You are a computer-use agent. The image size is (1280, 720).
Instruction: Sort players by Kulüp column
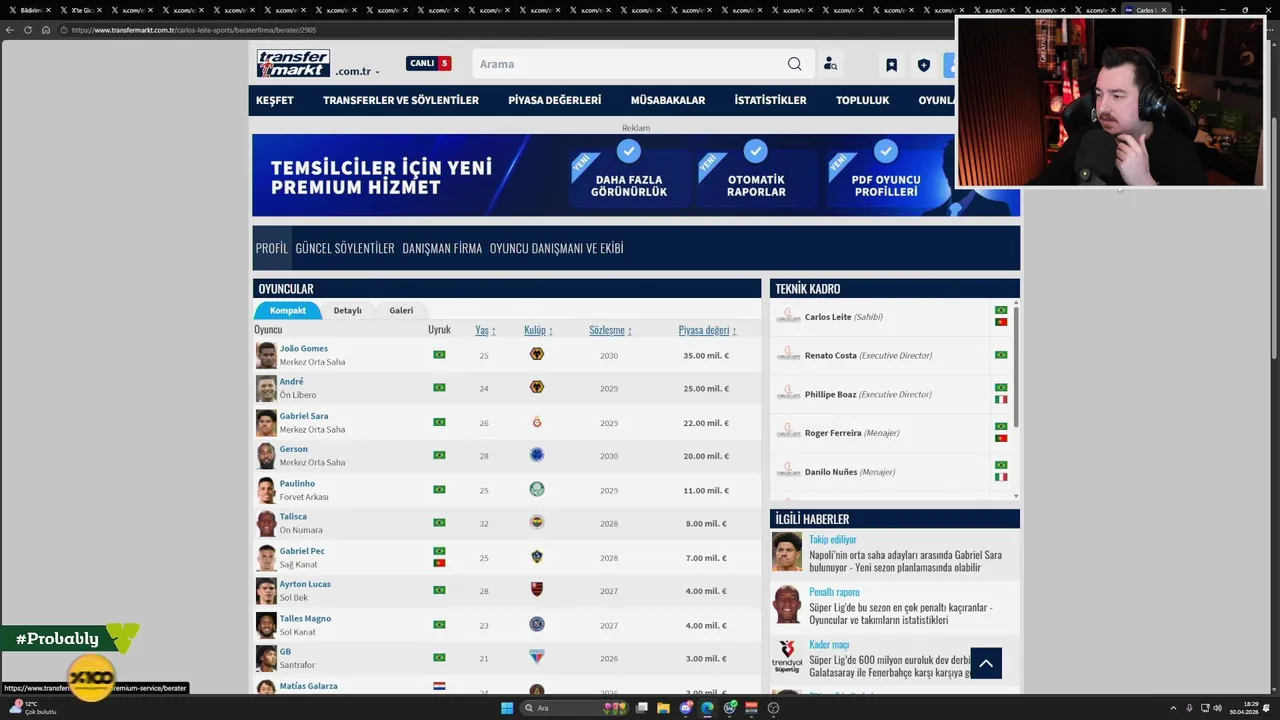(x=538, y=330)
